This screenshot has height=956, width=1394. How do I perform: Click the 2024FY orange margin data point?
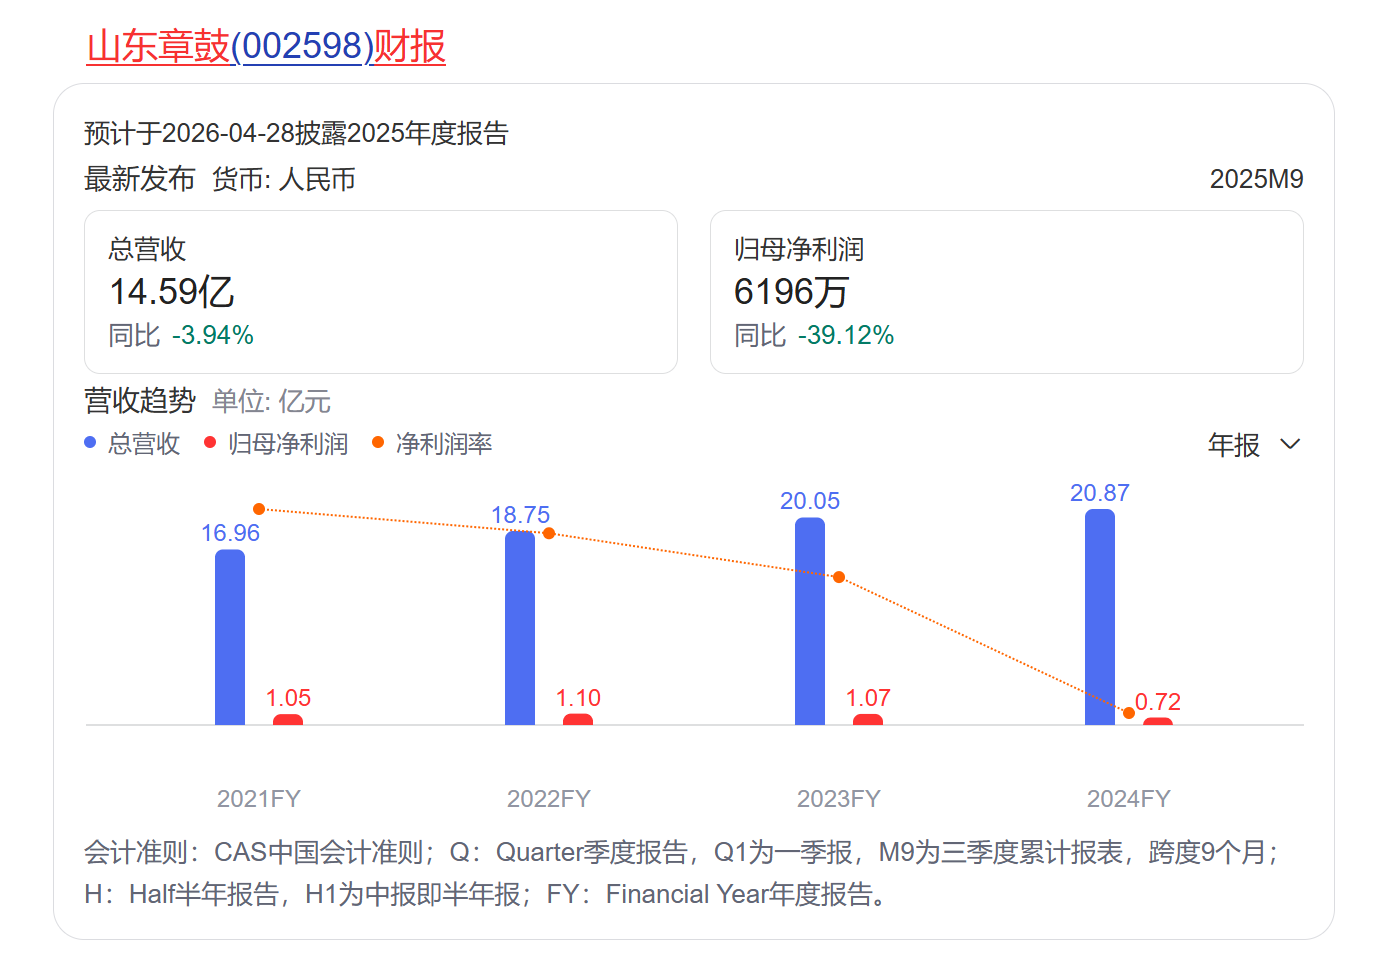tap(1129, 713)
